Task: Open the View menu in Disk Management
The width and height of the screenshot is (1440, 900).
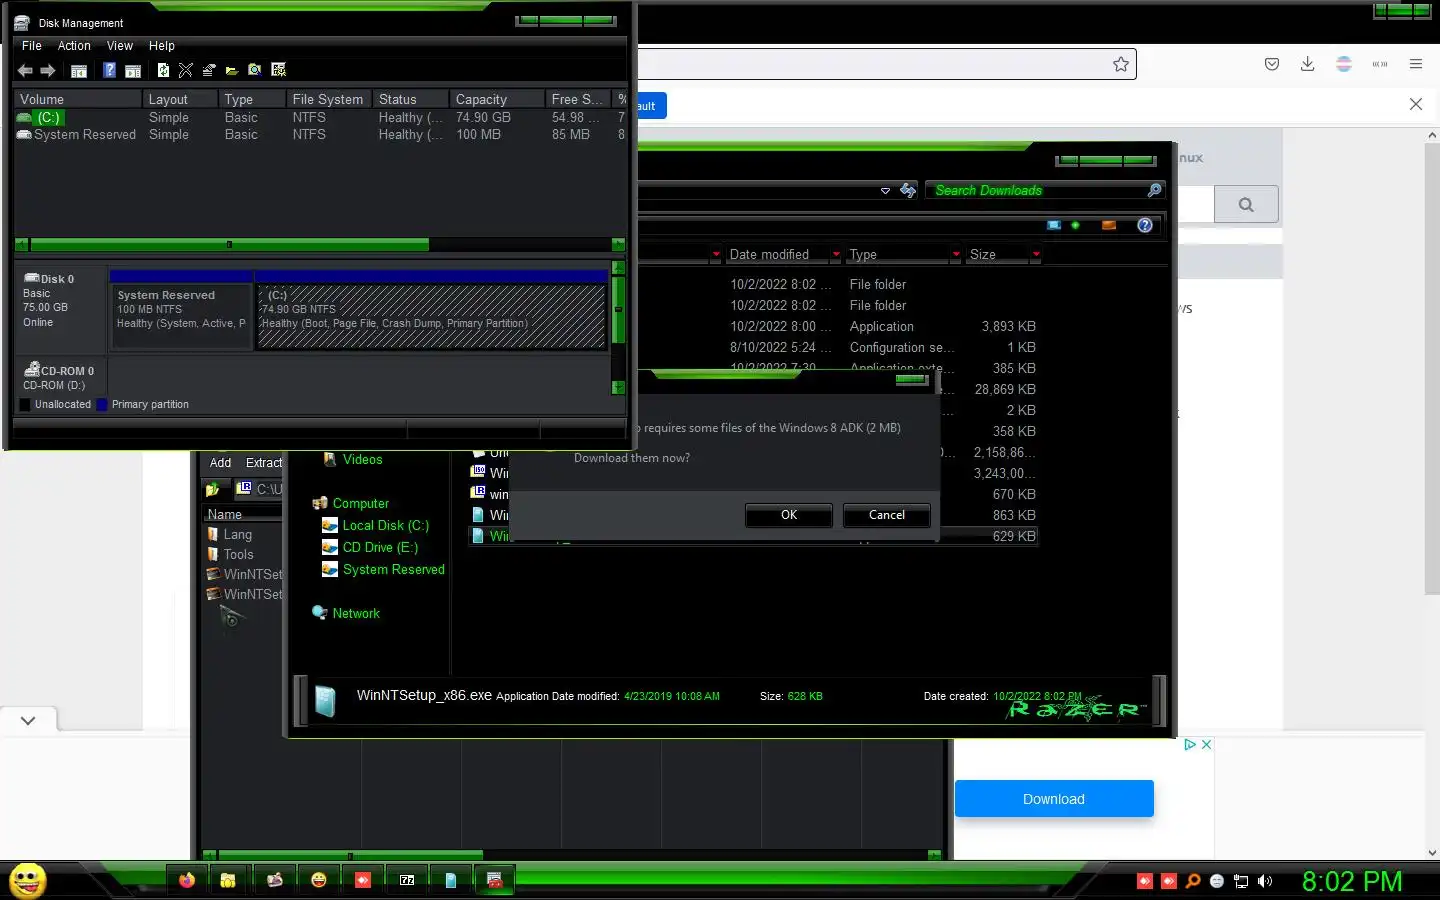Action: point(120,46)
